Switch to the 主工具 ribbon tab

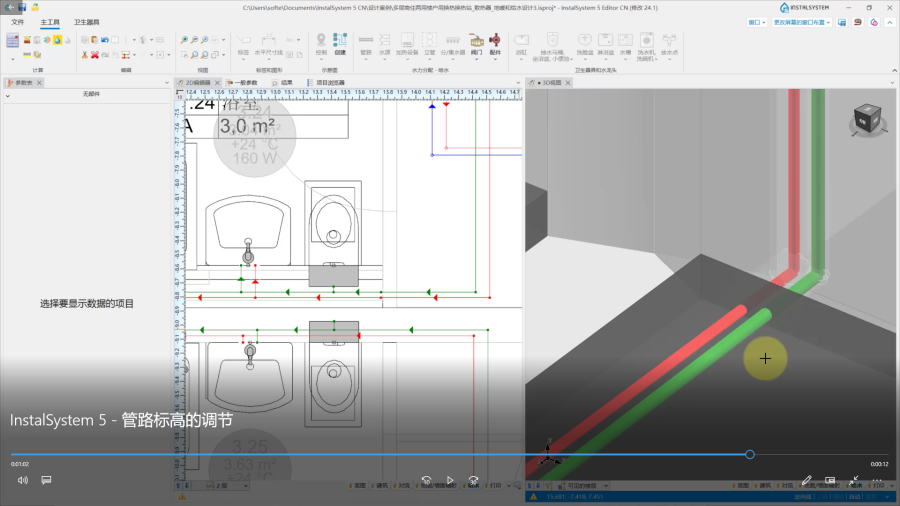[x=50, y=22]
